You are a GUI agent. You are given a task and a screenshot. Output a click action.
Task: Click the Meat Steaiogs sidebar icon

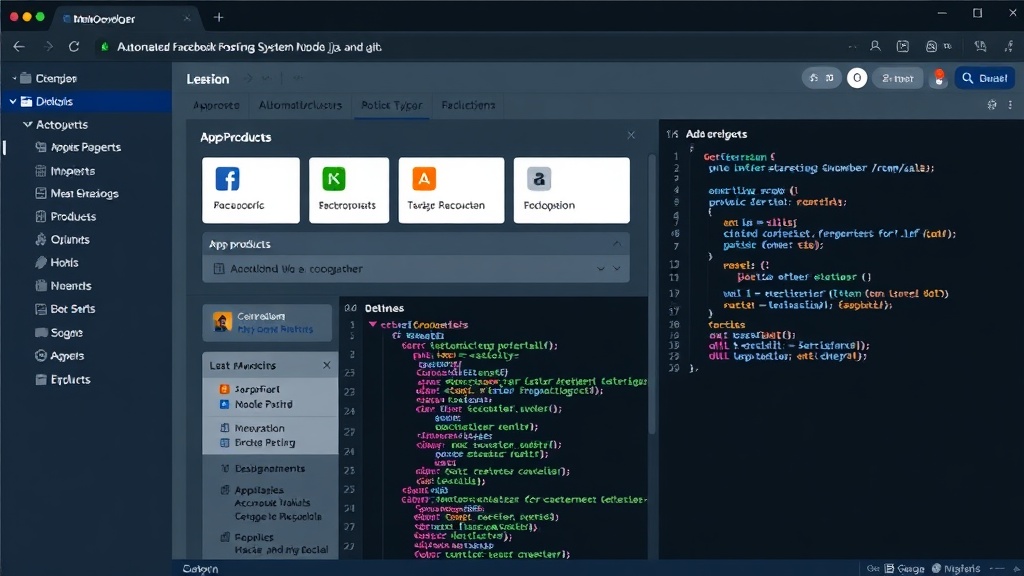tap(40, 194)
